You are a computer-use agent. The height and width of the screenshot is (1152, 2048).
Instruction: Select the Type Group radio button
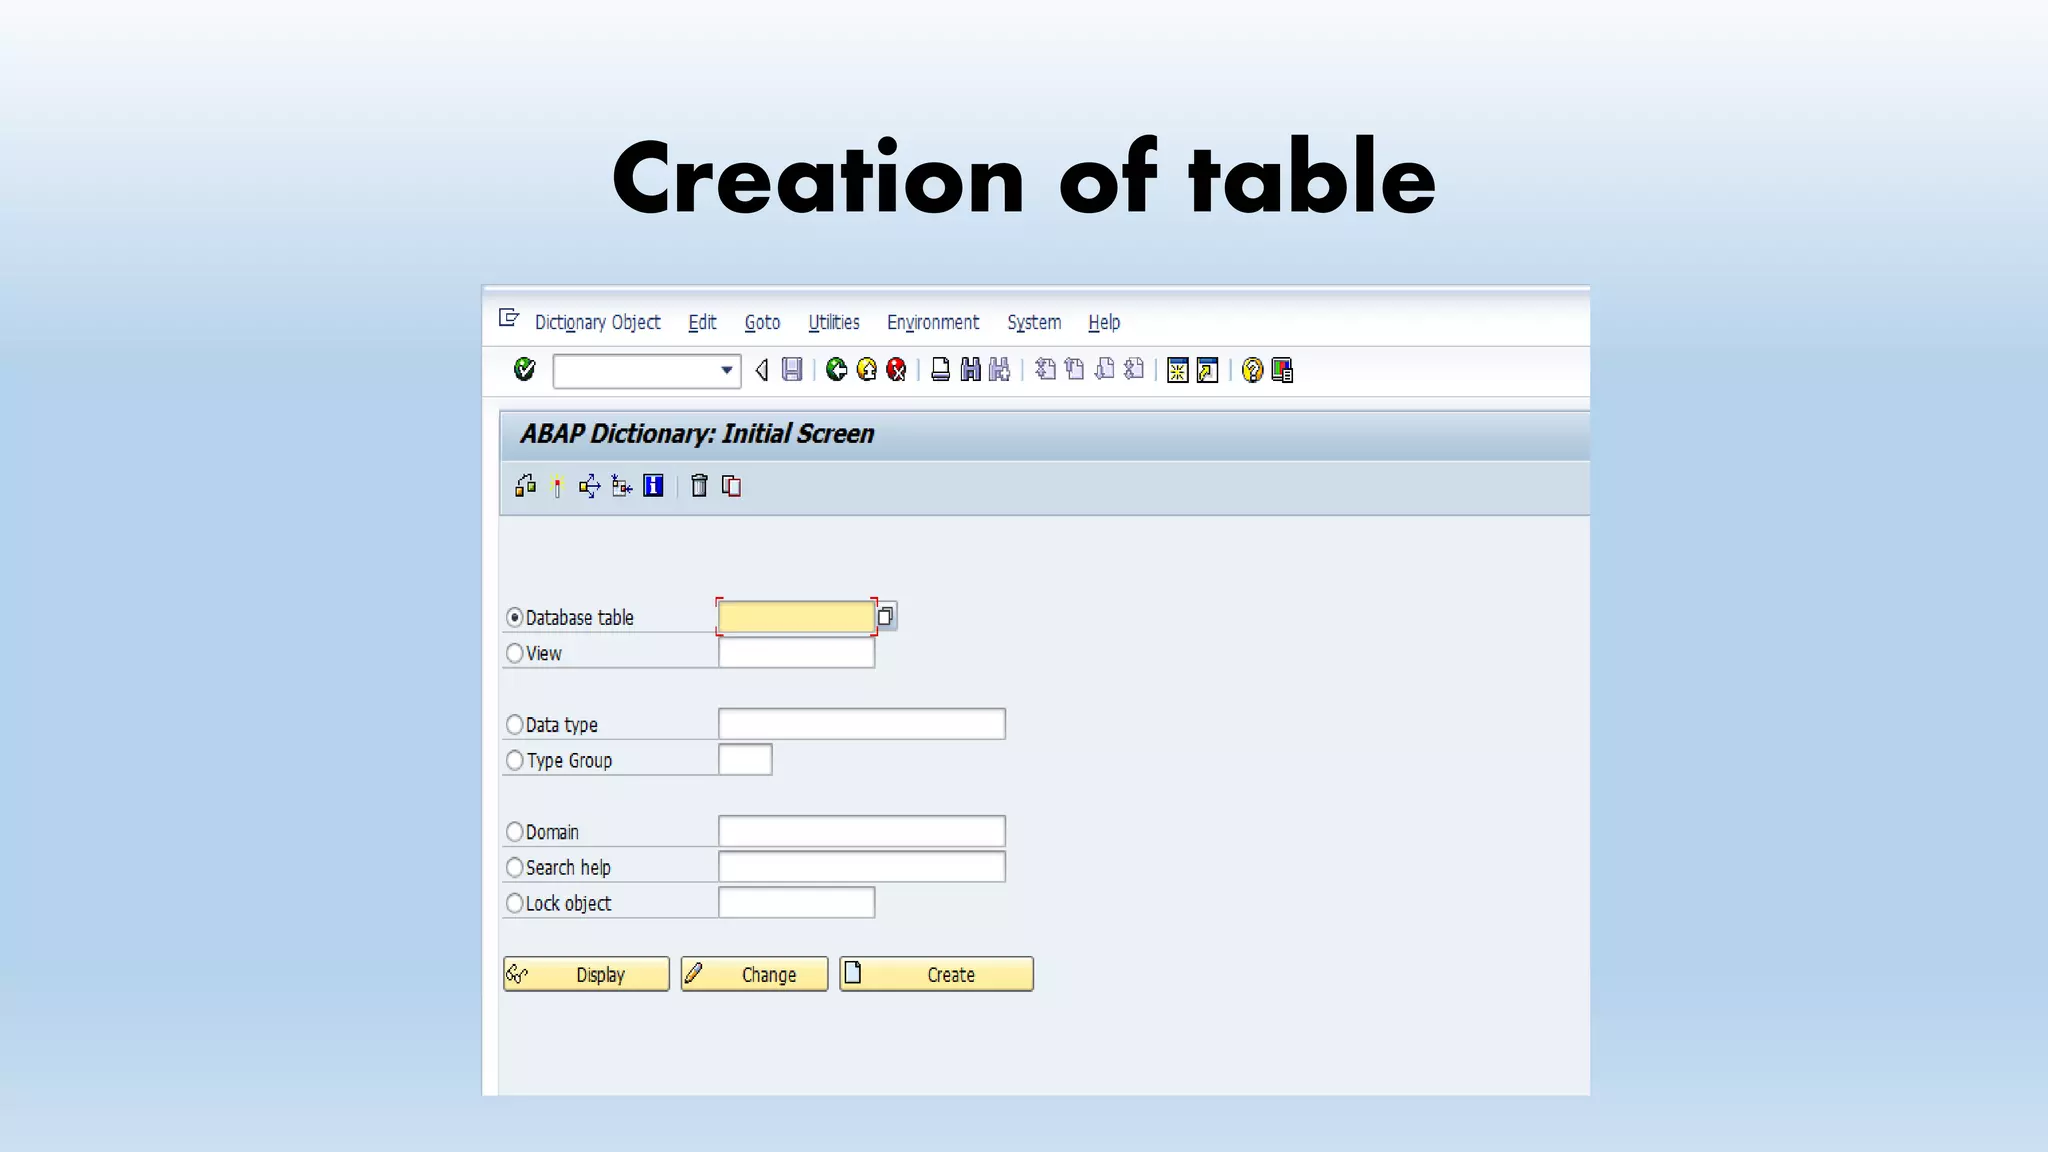coord(514,760)
